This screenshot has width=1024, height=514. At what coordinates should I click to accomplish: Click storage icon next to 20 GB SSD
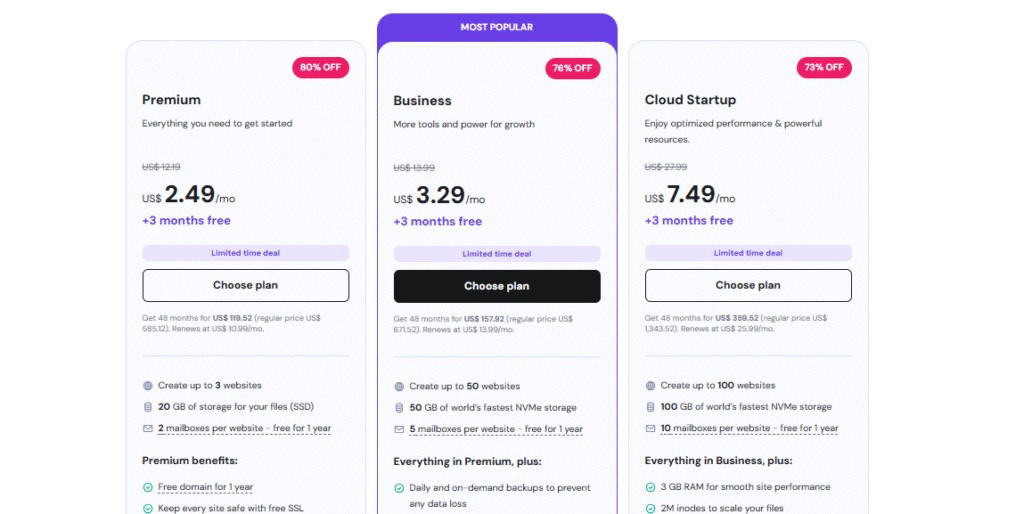coord(148,407)
